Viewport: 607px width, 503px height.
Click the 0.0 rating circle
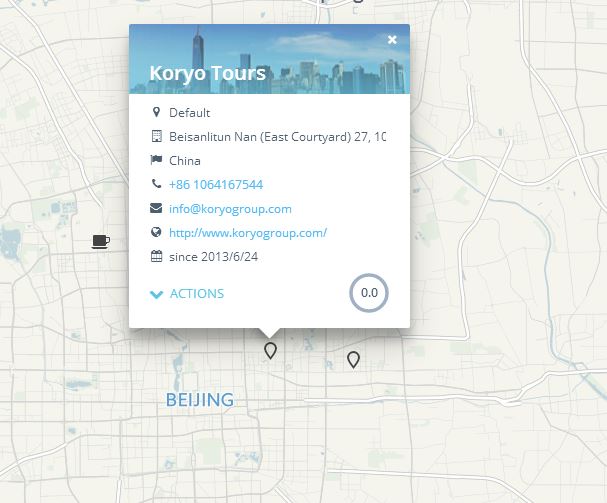[369, 293]
